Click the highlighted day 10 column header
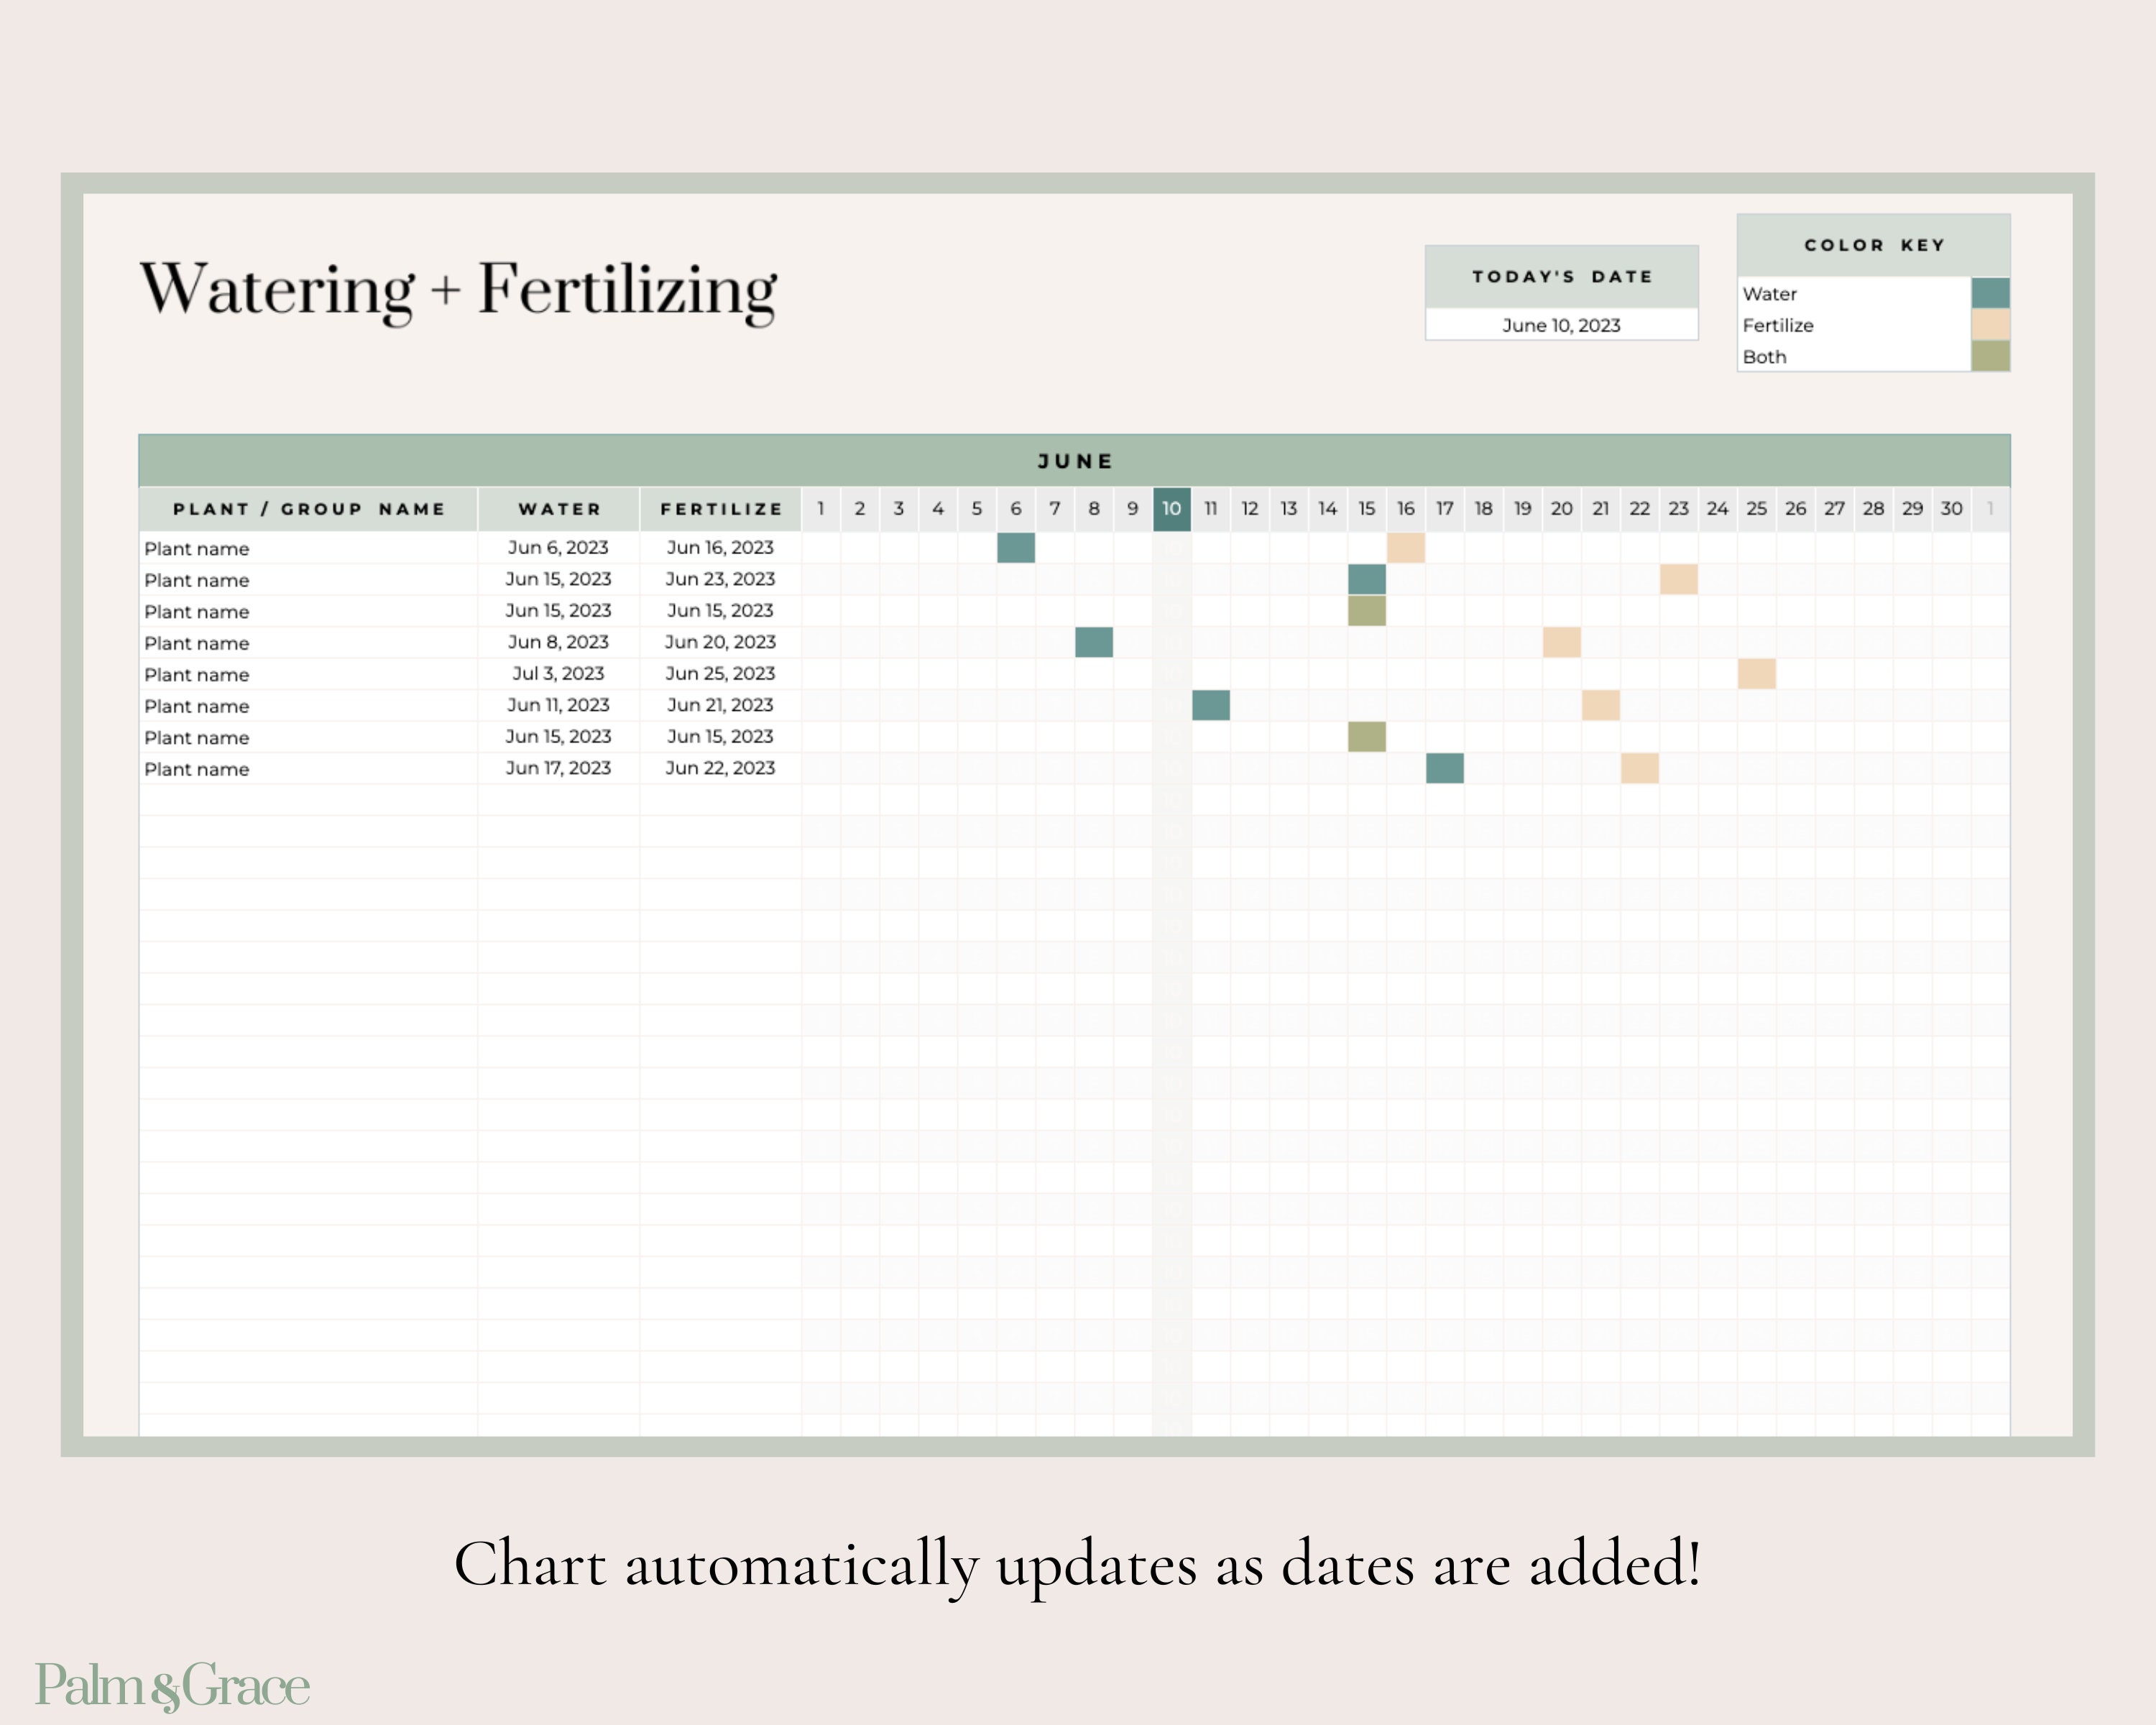Image resolution: width=2156 pixels, height=1725 pixels. pos(1172,509)
